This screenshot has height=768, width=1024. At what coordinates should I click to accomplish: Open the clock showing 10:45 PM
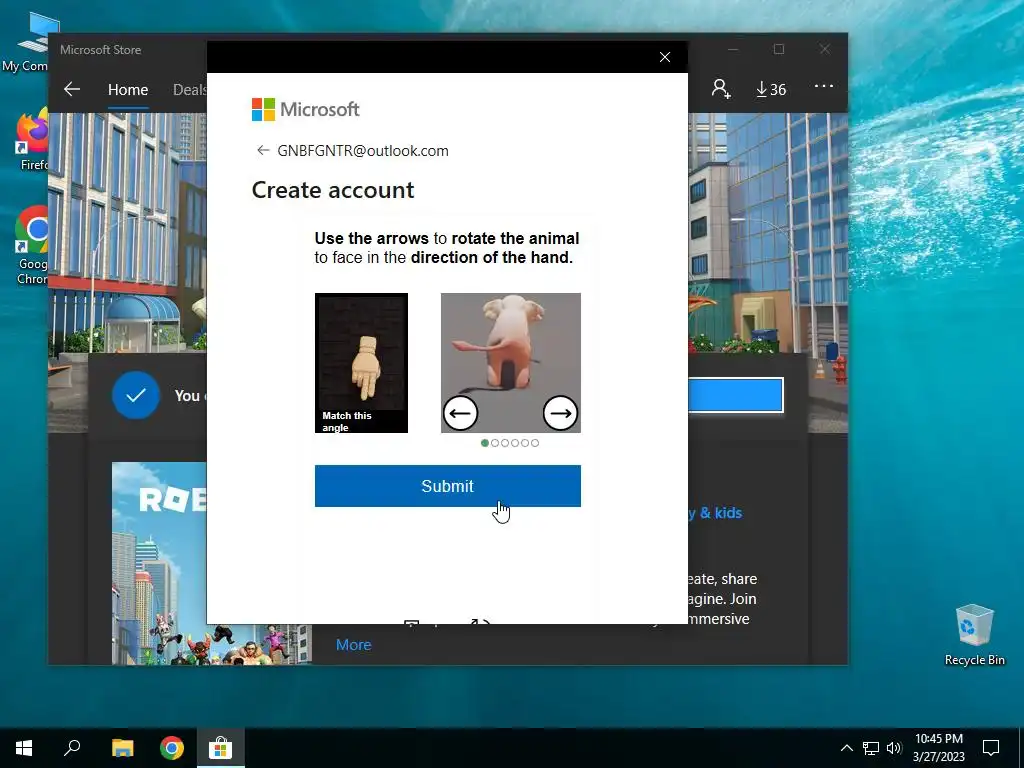click(938, 748)
